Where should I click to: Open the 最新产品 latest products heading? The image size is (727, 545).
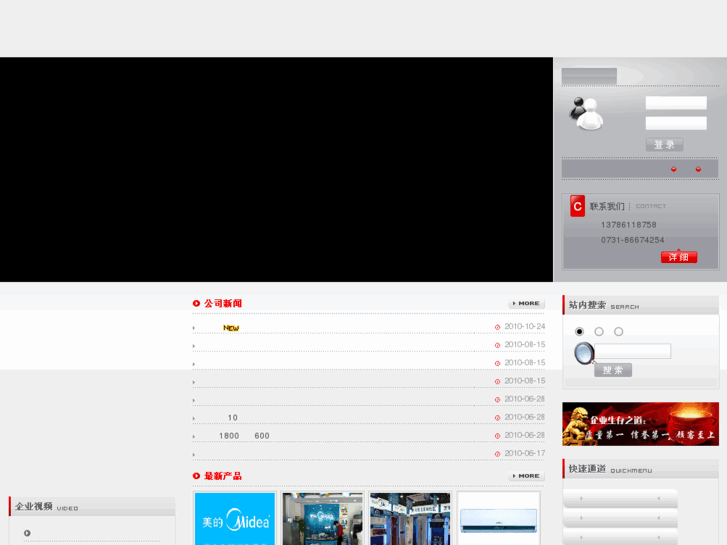coord(223,476)
